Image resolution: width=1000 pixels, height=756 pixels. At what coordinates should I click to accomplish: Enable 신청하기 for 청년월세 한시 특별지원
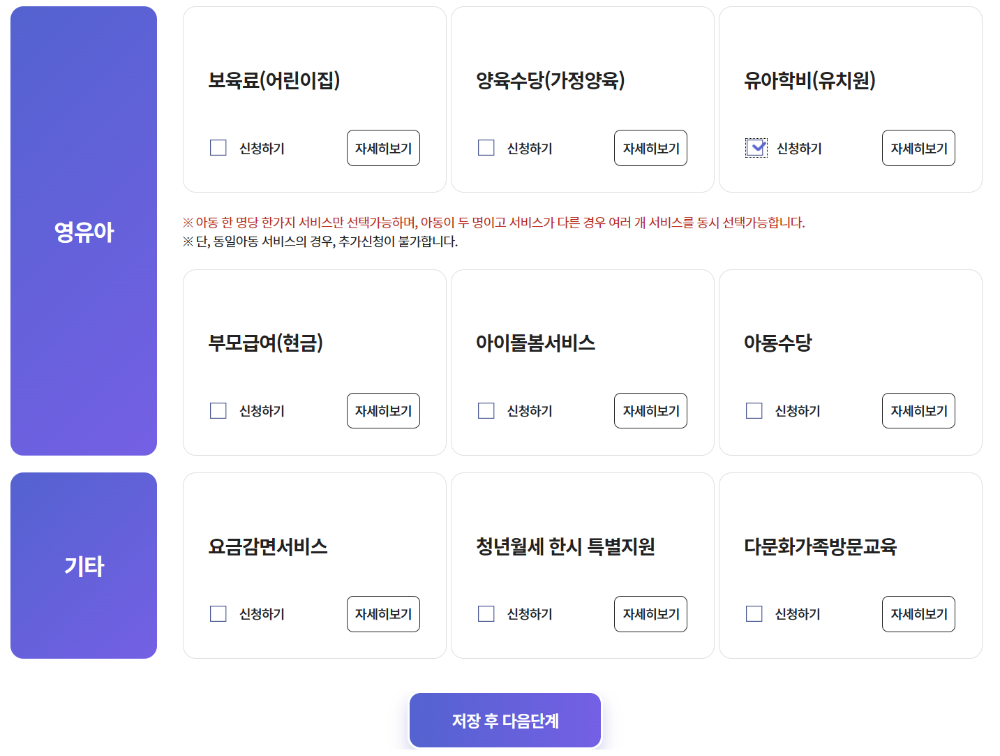[486, 614]
